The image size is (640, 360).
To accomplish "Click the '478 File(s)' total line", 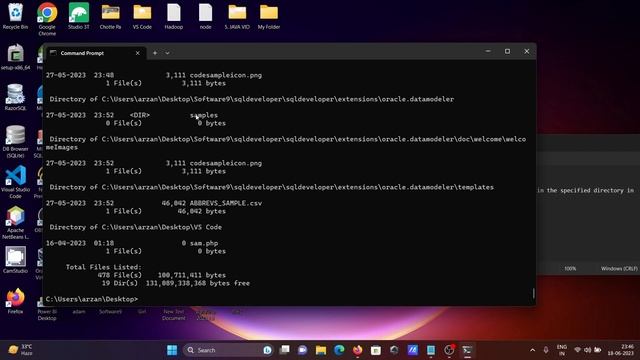I will [x=162, y=275].
